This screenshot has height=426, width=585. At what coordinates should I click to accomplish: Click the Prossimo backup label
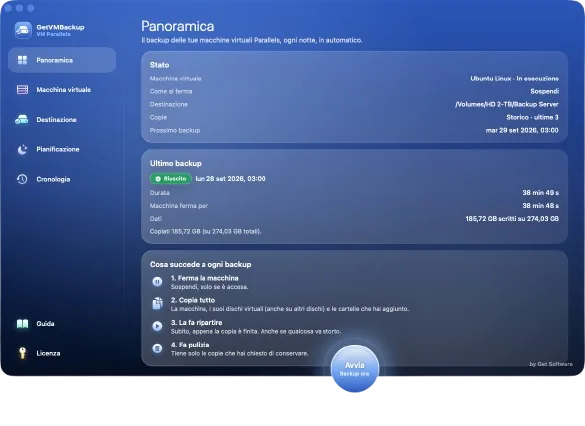[x=175, y=130]
